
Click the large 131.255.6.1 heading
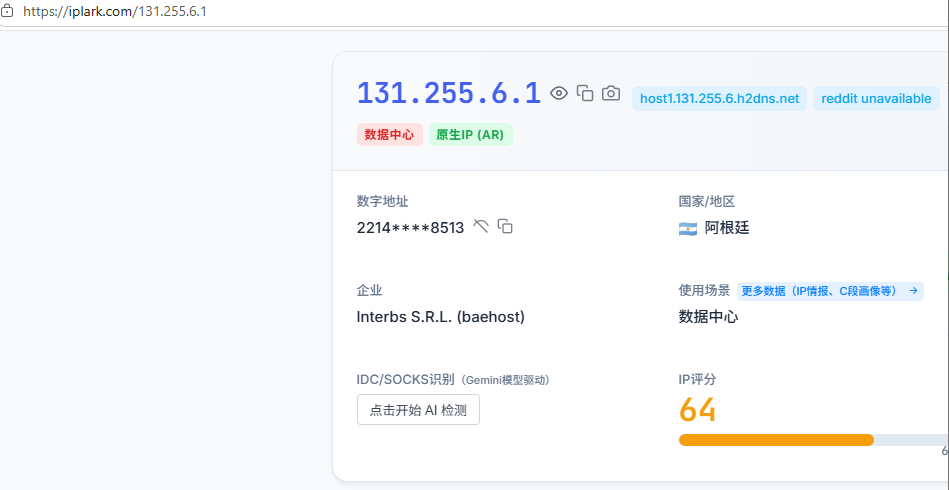point(448,93)
